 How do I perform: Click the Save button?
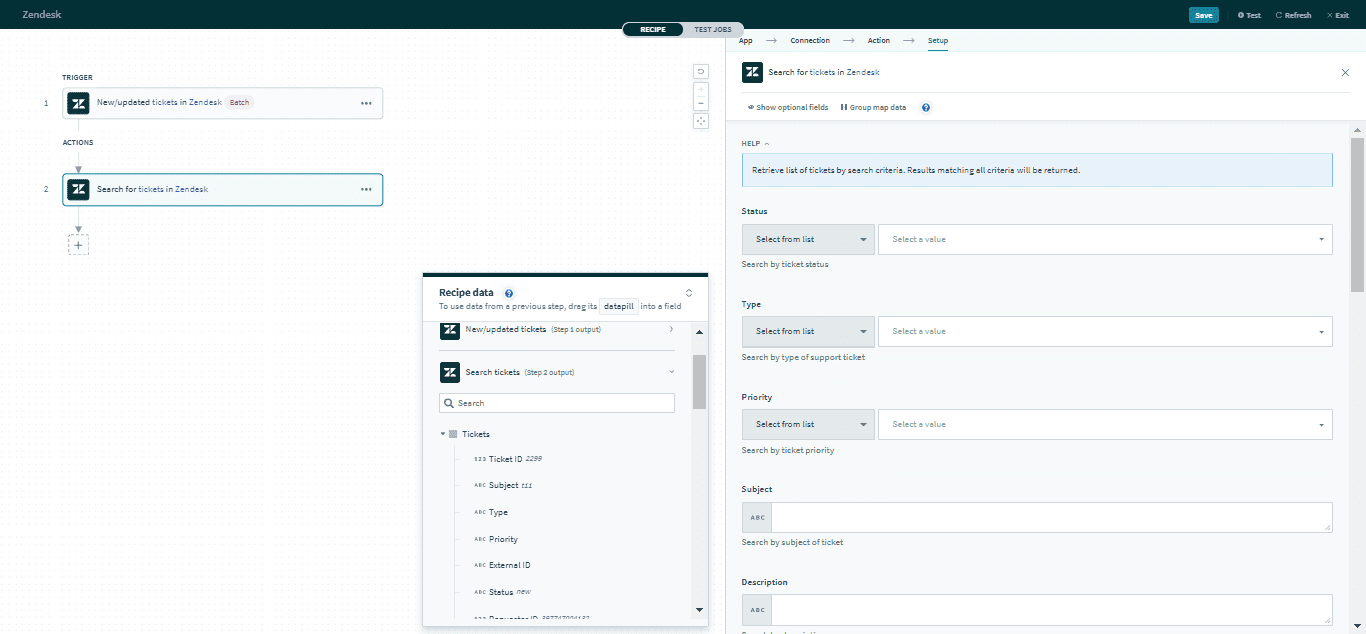pyautogui.click(x=1203, y=15)
